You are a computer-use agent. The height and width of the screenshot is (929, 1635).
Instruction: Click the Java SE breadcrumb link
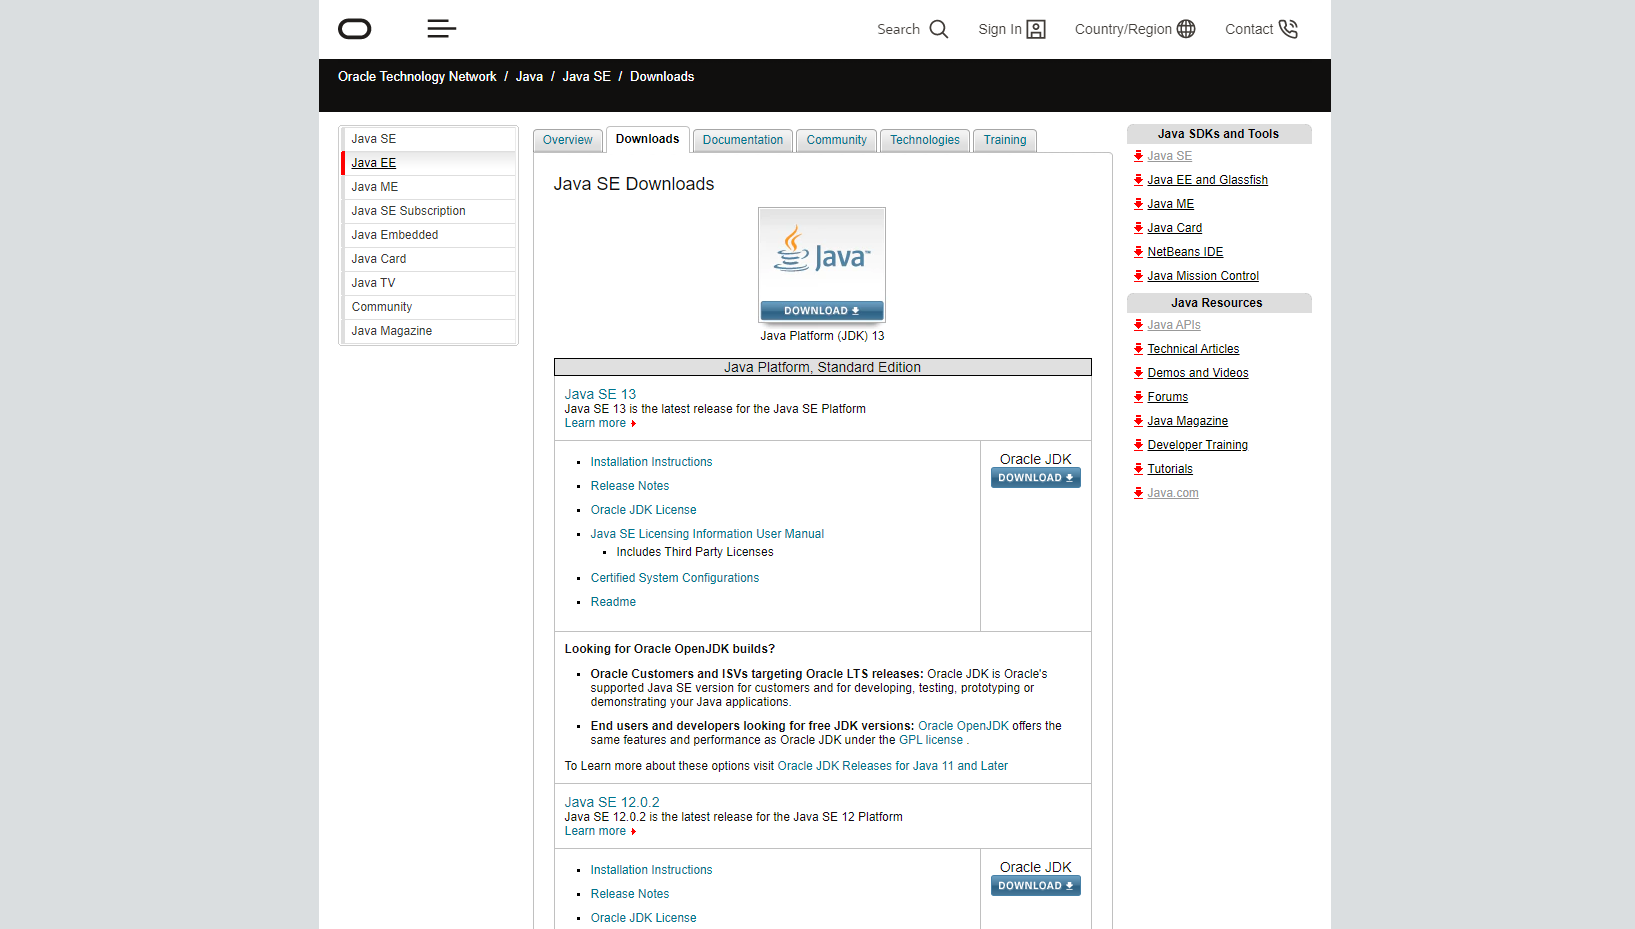coord(586,77)
